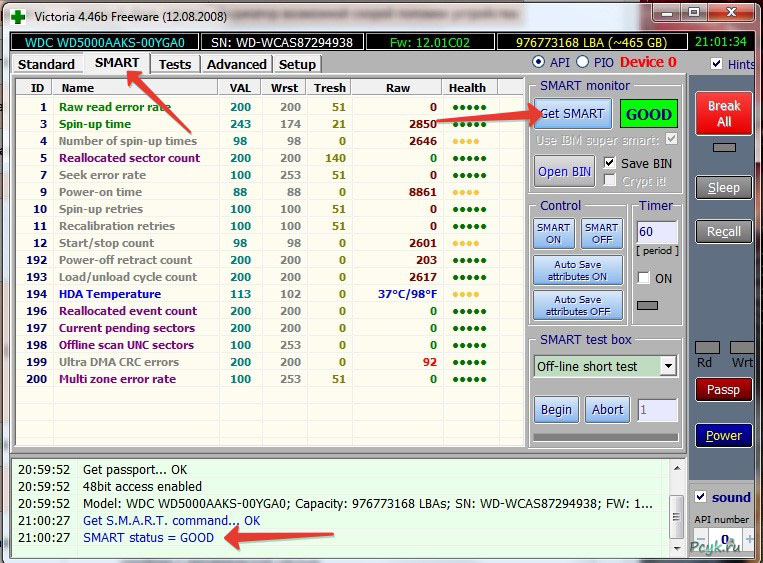The width and height of the screenshot is (763, 563).
Task: Click the Load/unload cycle count row
Action: (270, 277)
